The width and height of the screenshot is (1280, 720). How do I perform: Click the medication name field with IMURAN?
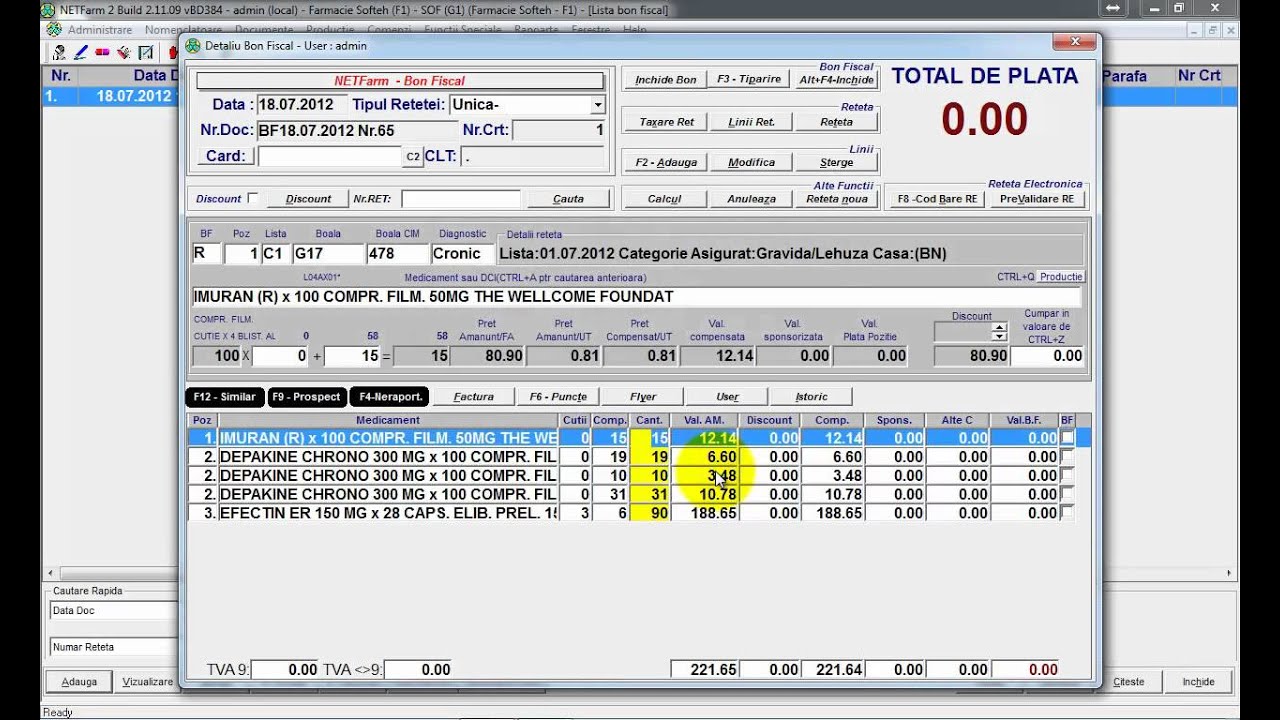(x=637, y=297)
